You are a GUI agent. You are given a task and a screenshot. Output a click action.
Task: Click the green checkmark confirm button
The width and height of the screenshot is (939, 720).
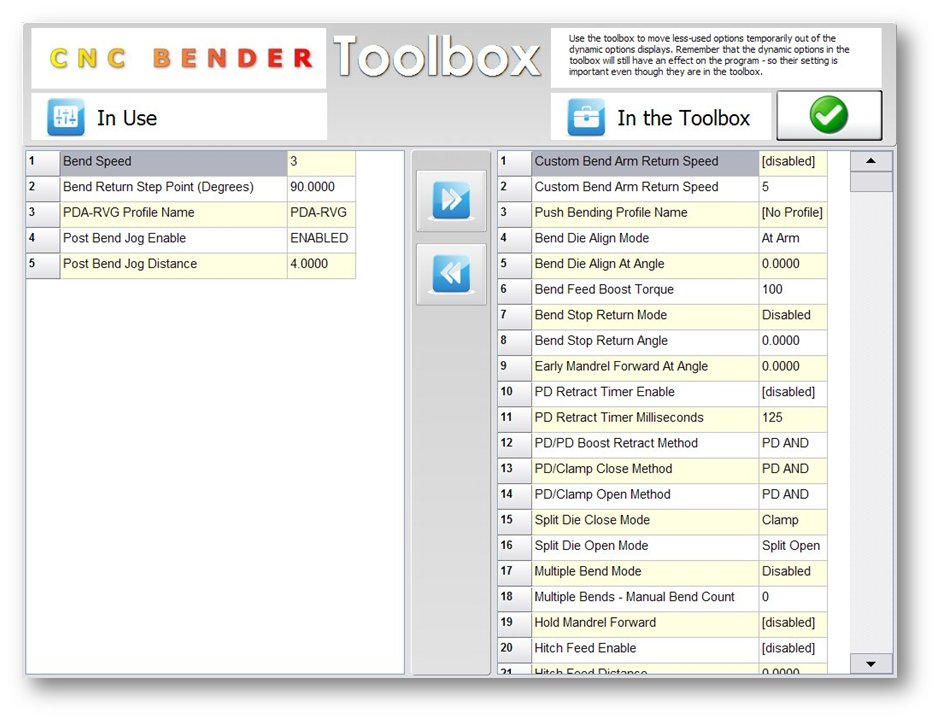click(x=828, y=116)
